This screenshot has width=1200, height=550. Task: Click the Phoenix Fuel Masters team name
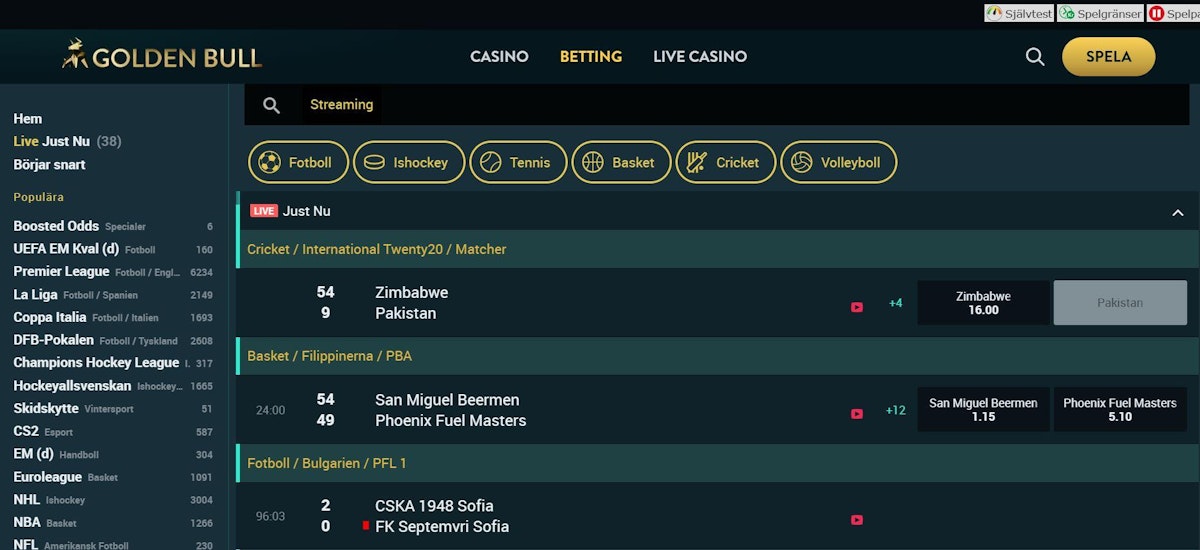[x=450, y=421]
